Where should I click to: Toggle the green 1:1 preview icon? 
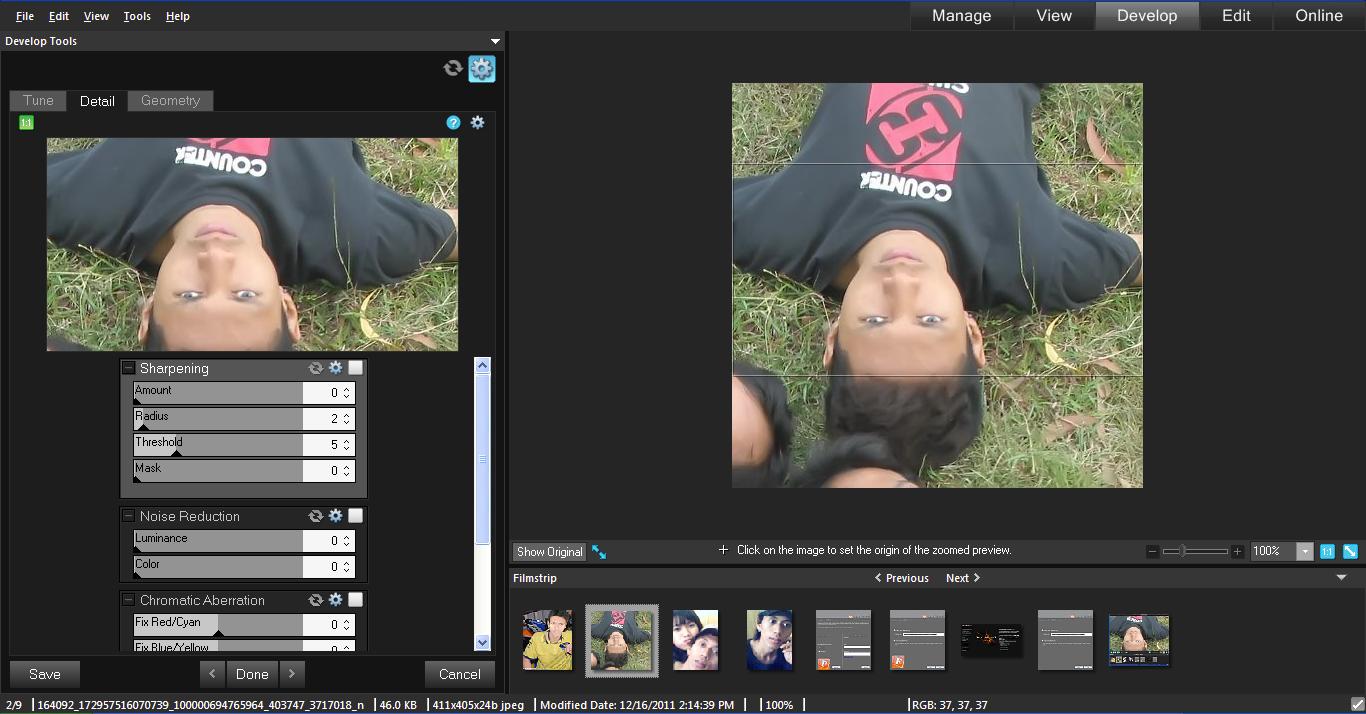(x=26, y=122)
